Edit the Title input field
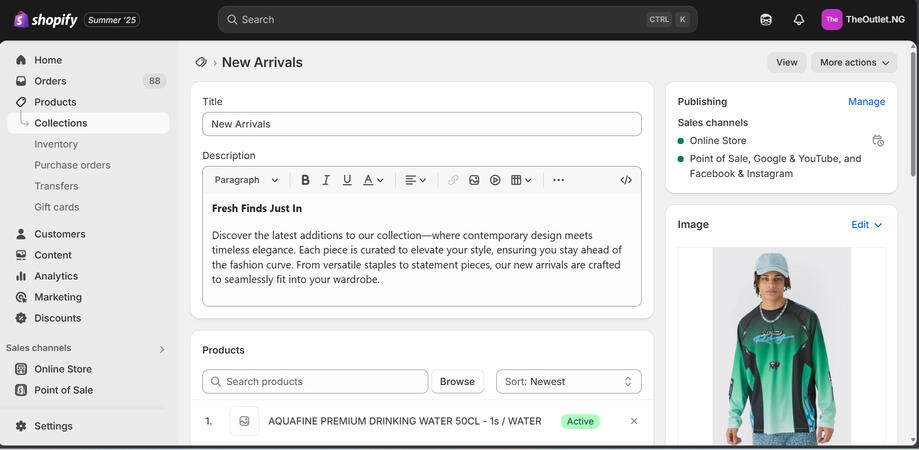This screenshot has height=450, width=919. click(x=422, y=124)
